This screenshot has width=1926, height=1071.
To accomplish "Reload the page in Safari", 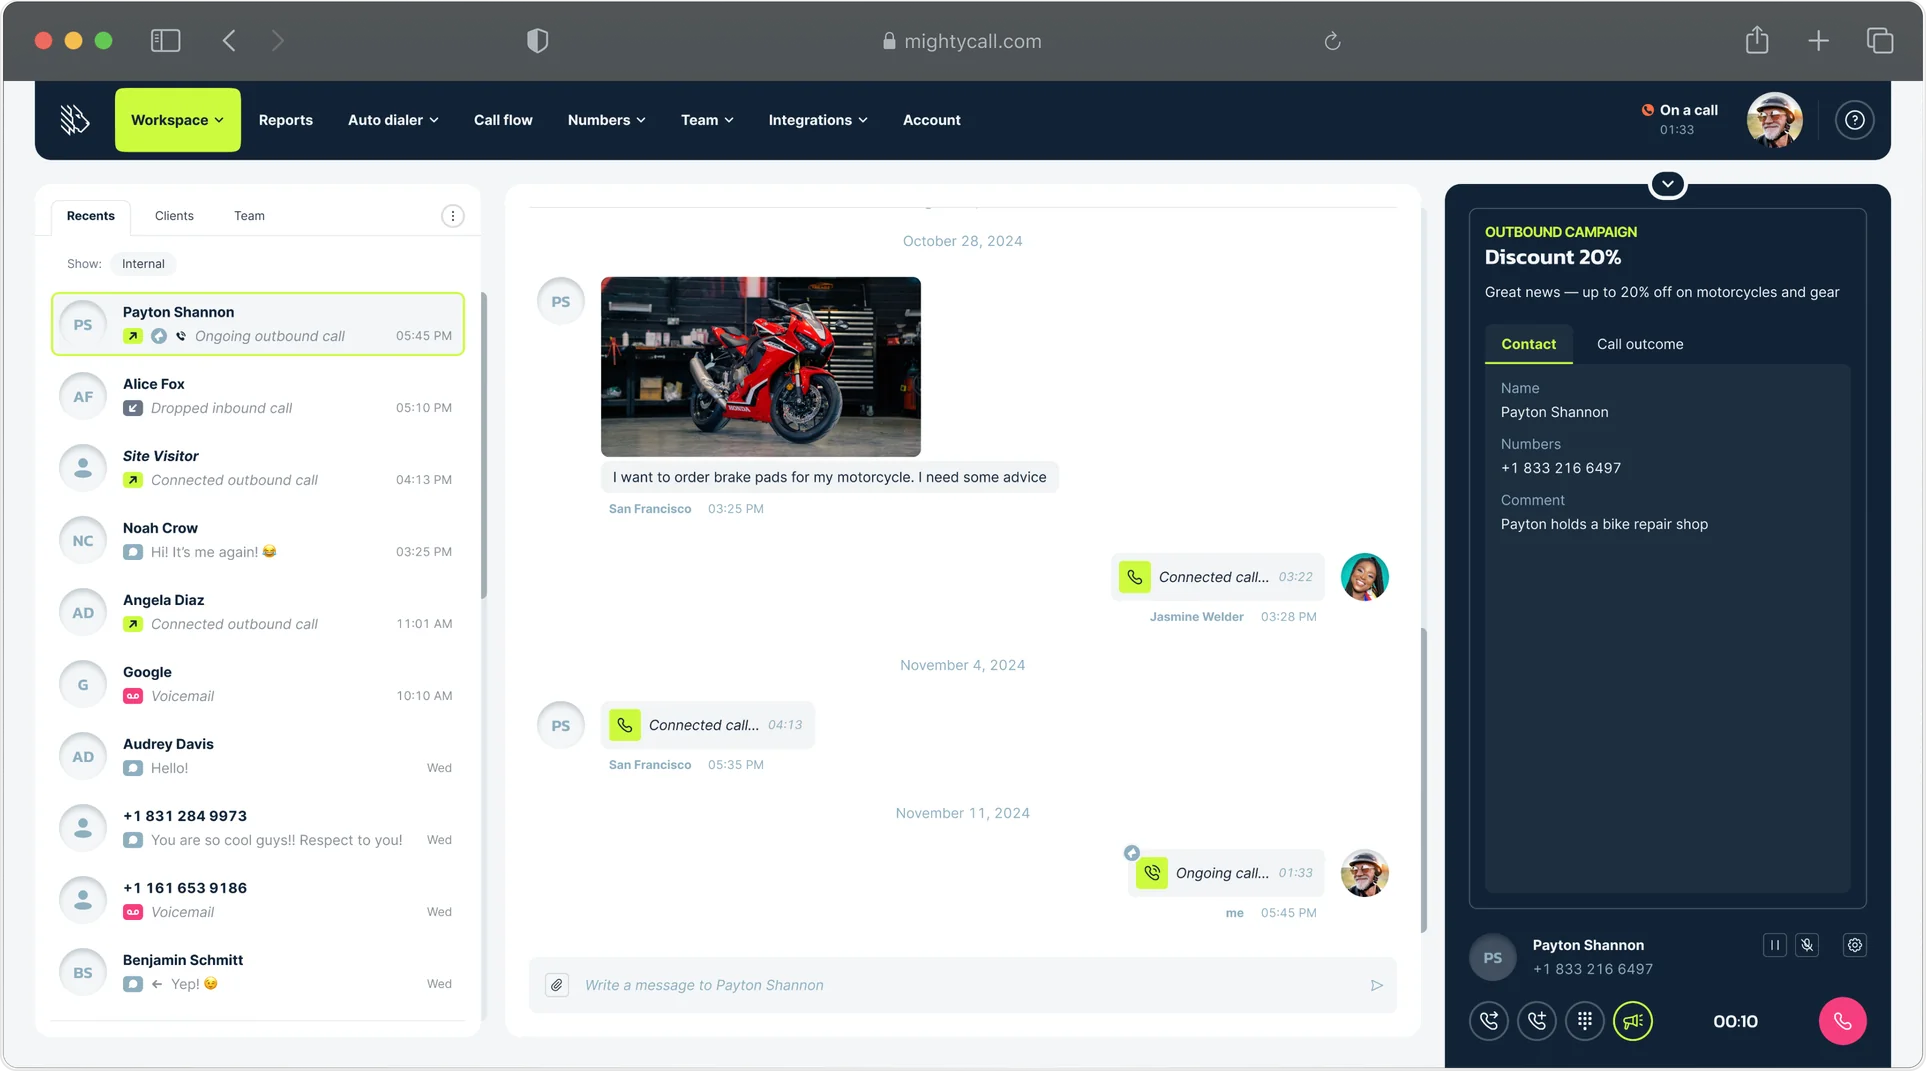I will [1332, 41].
